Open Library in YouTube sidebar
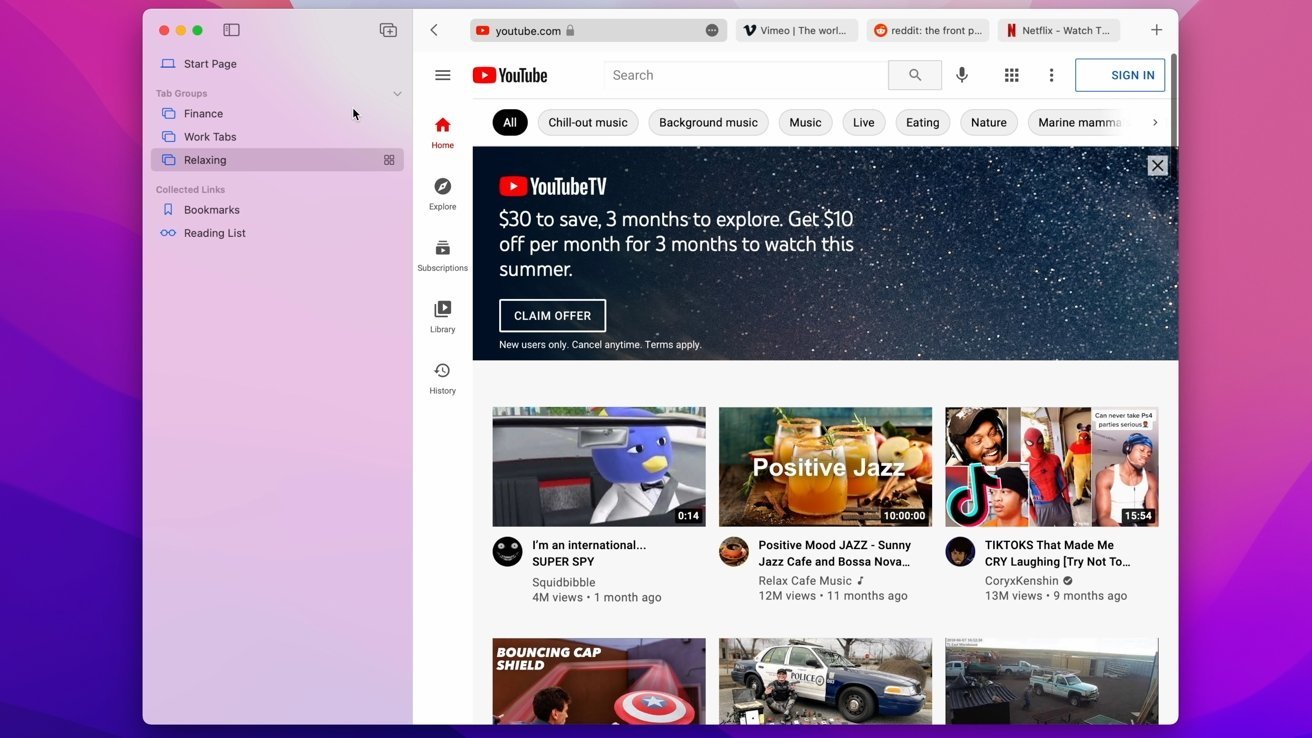Image resolution: width=1312 pixels, height=738 pixels. click(x=443, y=316)
